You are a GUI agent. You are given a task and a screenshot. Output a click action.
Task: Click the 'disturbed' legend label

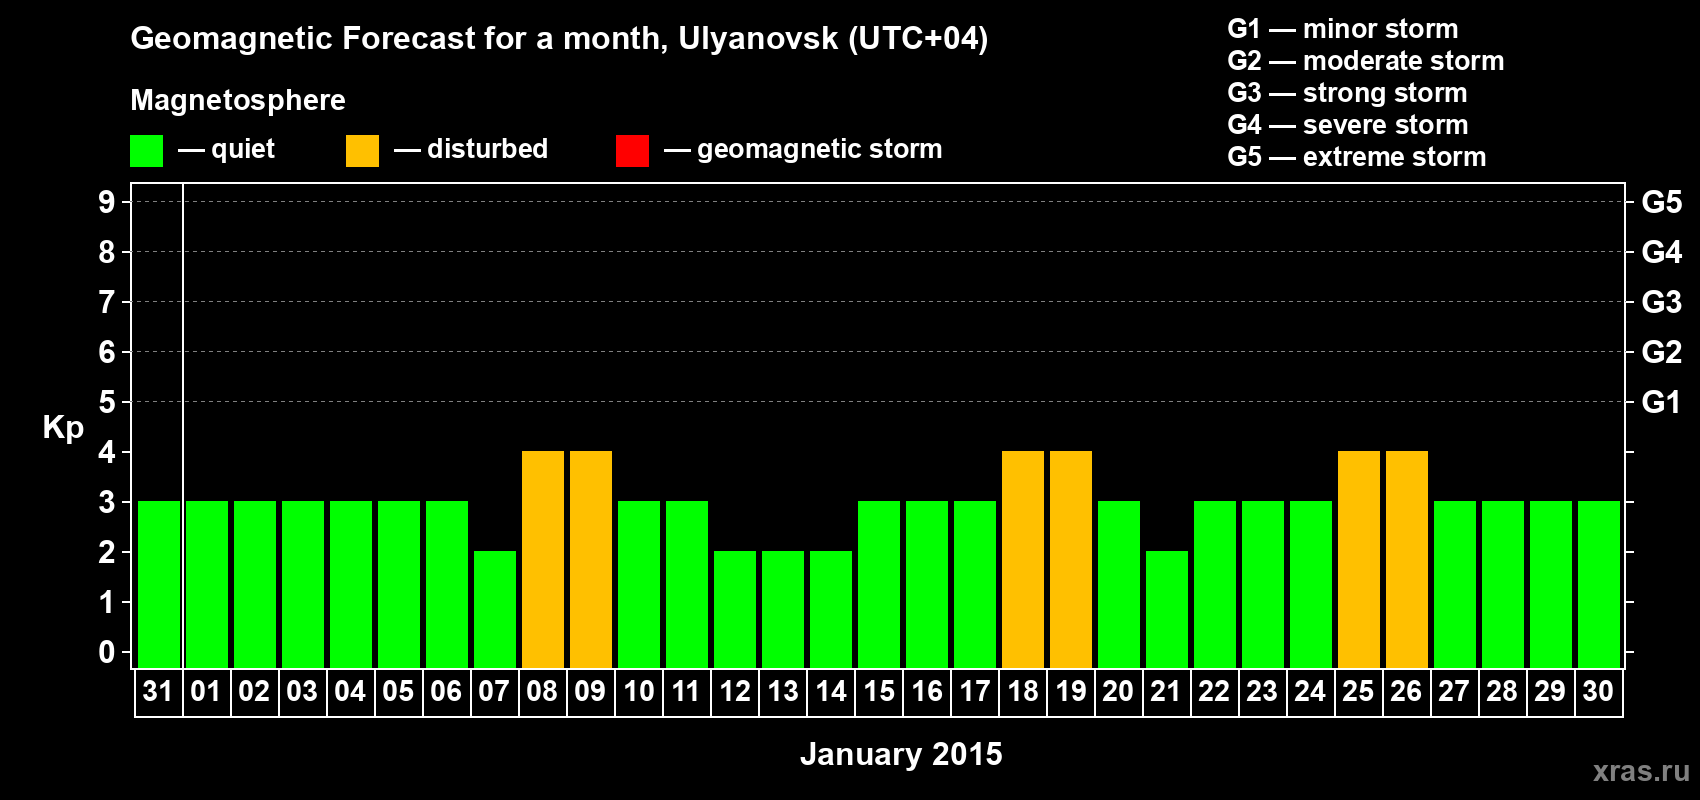(x=487, y=149)
